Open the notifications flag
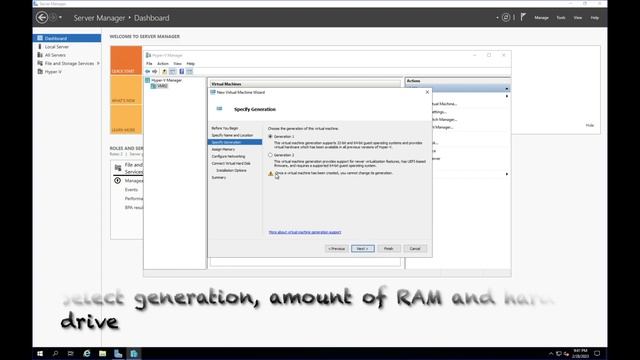640x360 pixels. coord(523,17)
